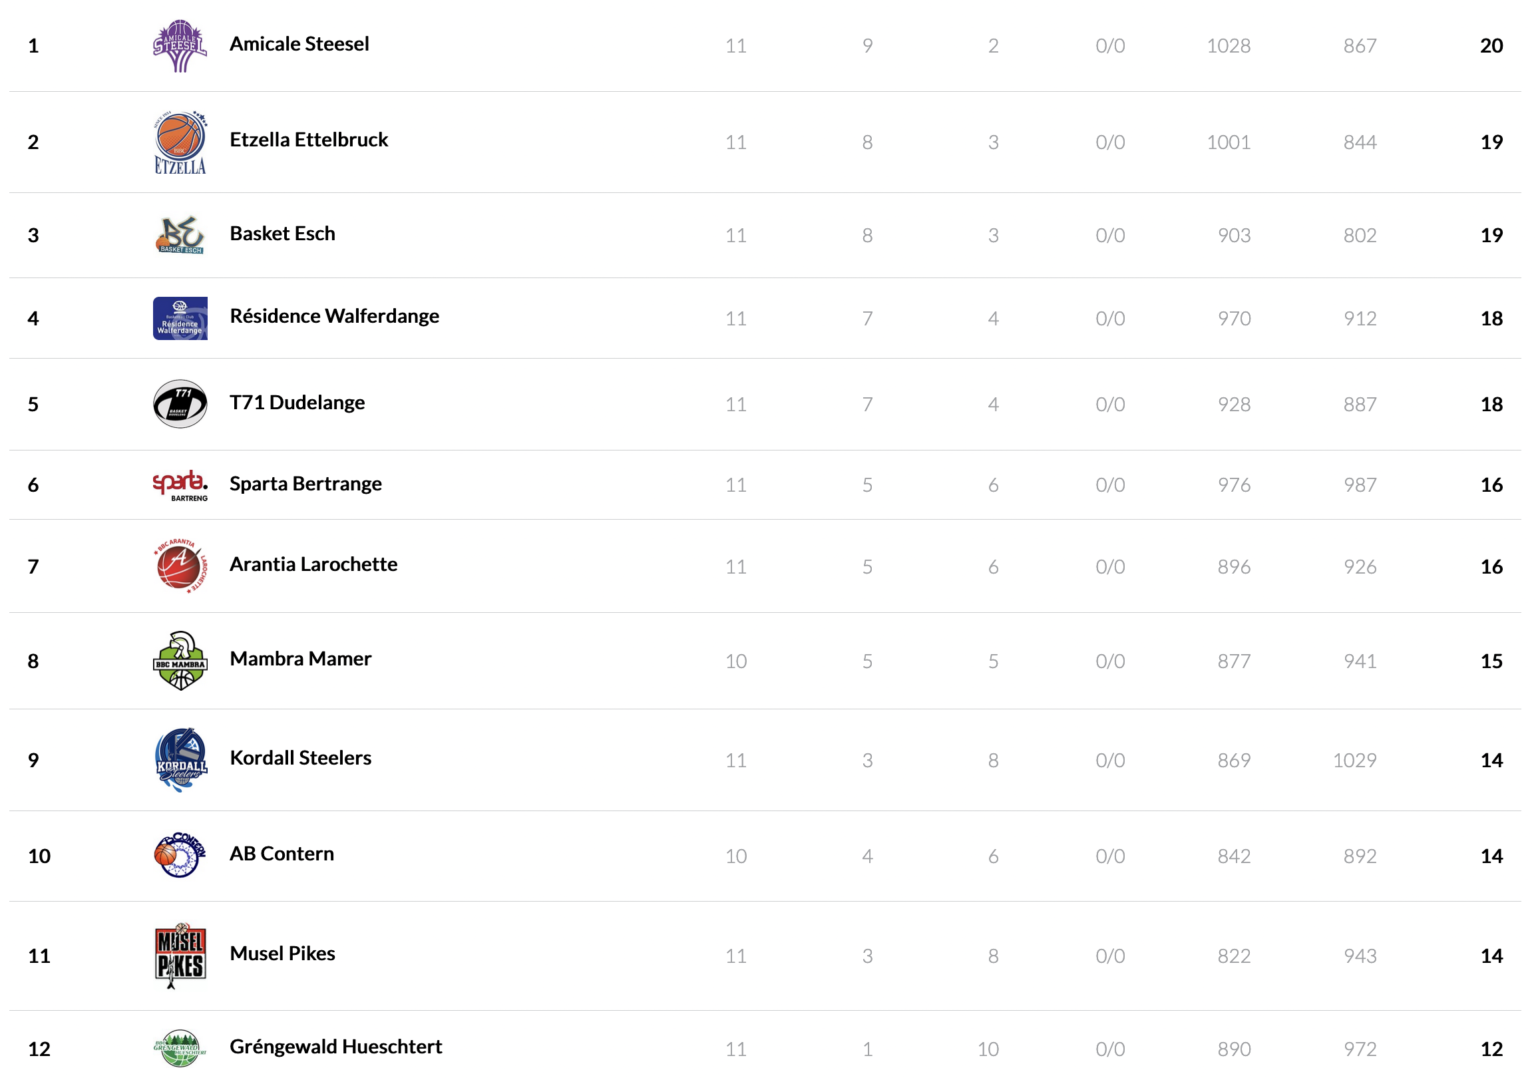Open the Amicale Steesel team link

[x=299, y=44]
